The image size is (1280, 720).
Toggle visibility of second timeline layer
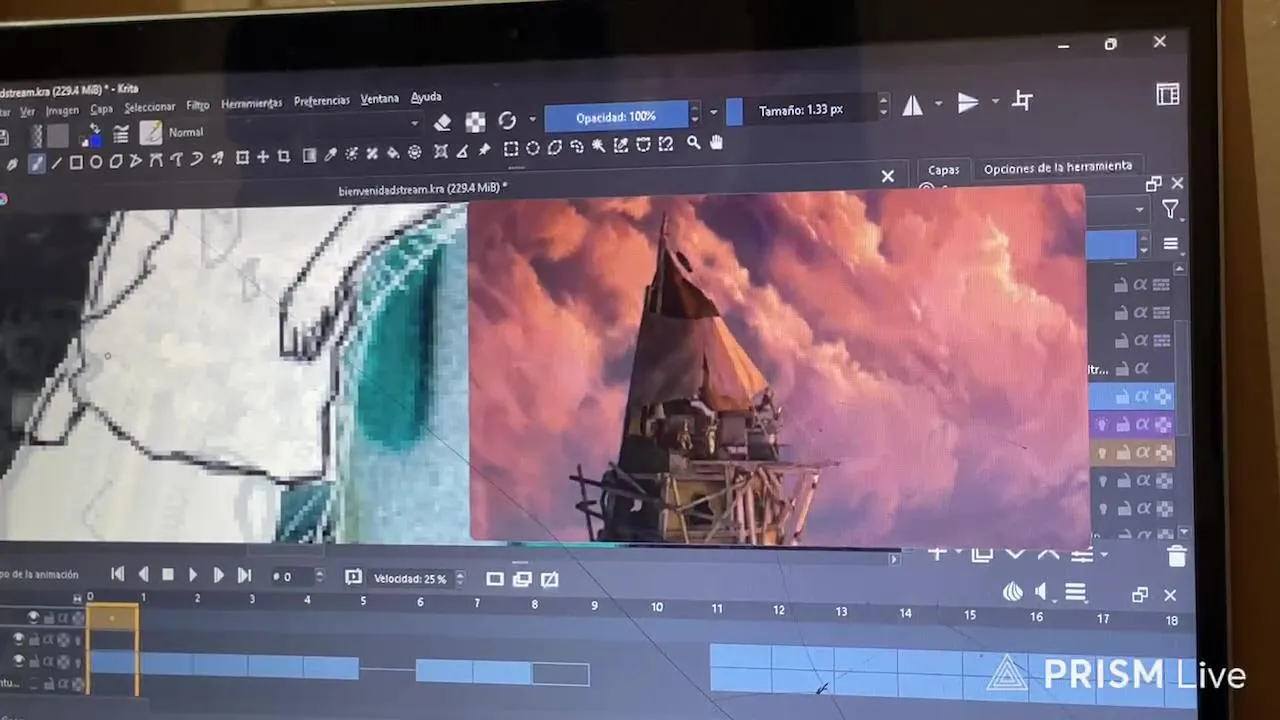point(18,639)
